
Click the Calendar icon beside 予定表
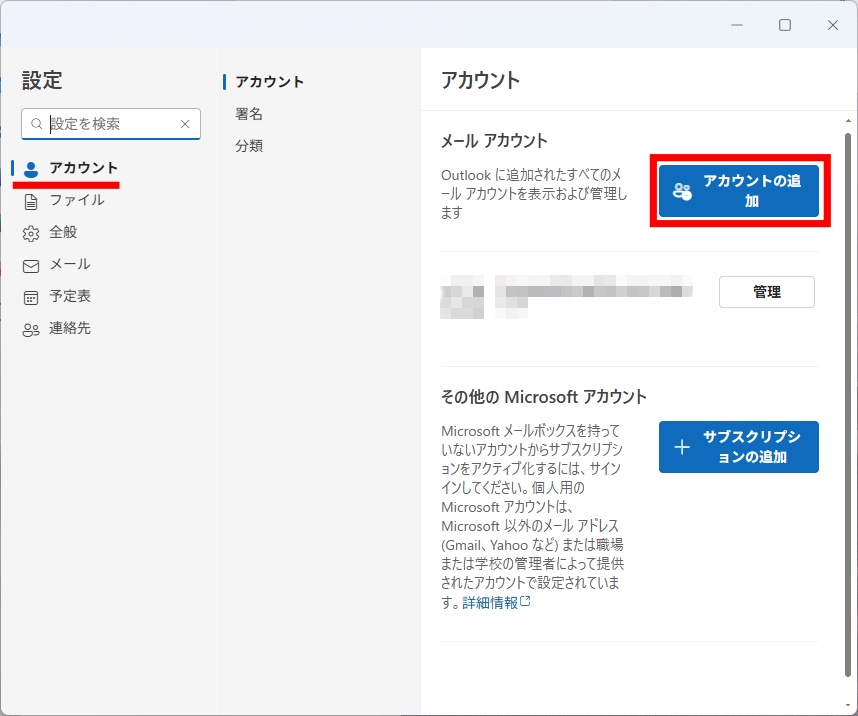[31, 297]
